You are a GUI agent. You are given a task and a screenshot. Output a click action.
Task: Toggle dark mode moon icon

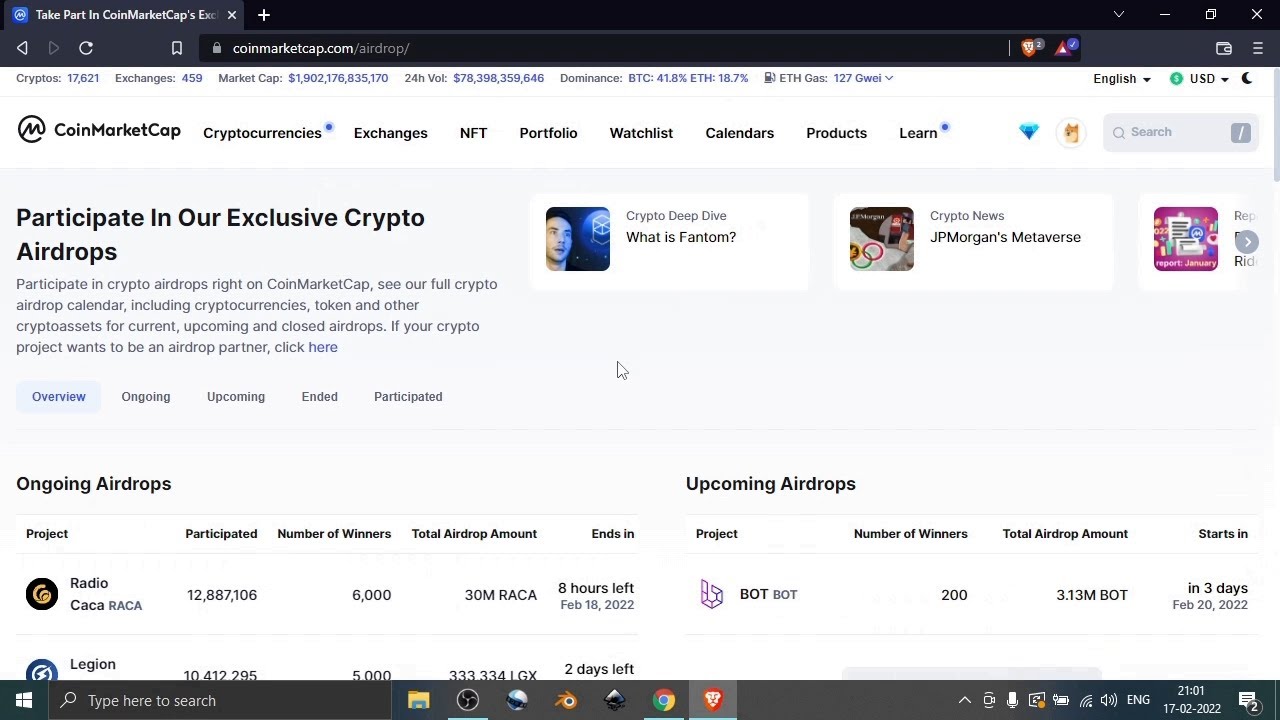(x=1247, y=78)
